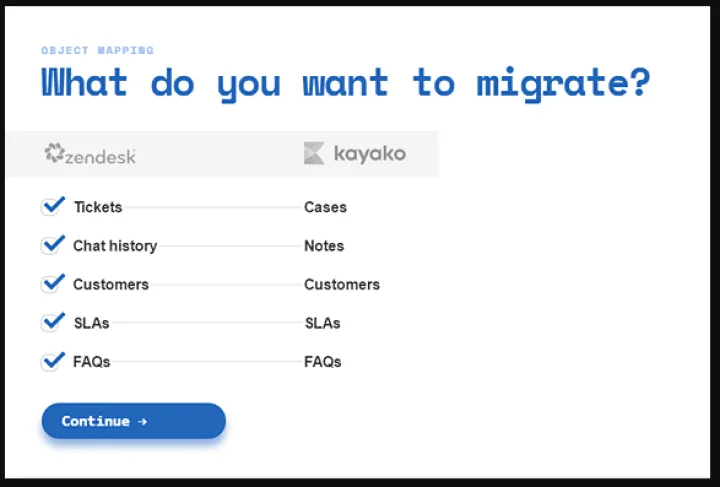The height and width of the screenshot is (487, 720).
Task: Select the Notes mapping text
Action: [x=324, y=246]
